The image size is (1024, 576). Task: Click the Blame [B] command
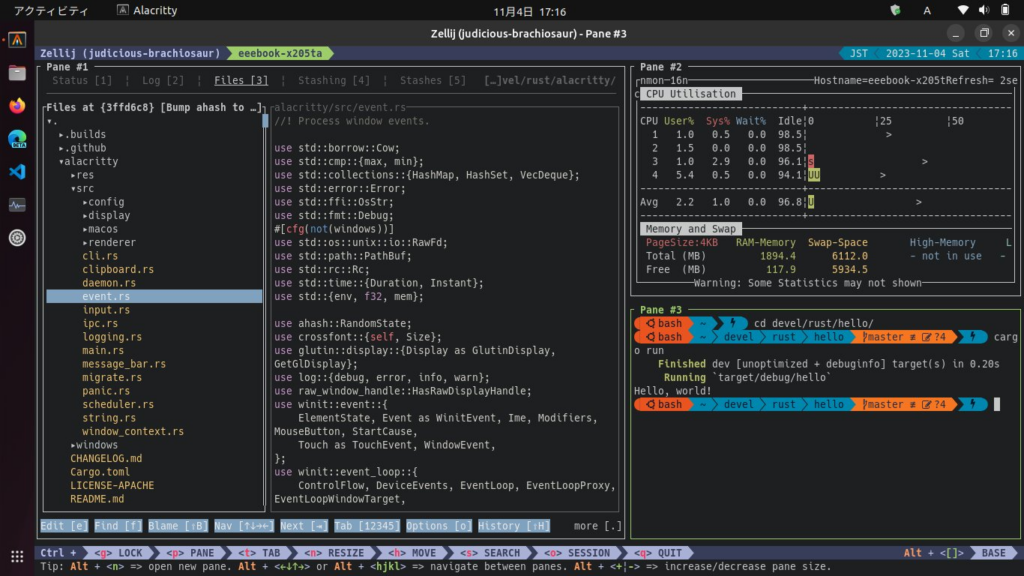178,526
